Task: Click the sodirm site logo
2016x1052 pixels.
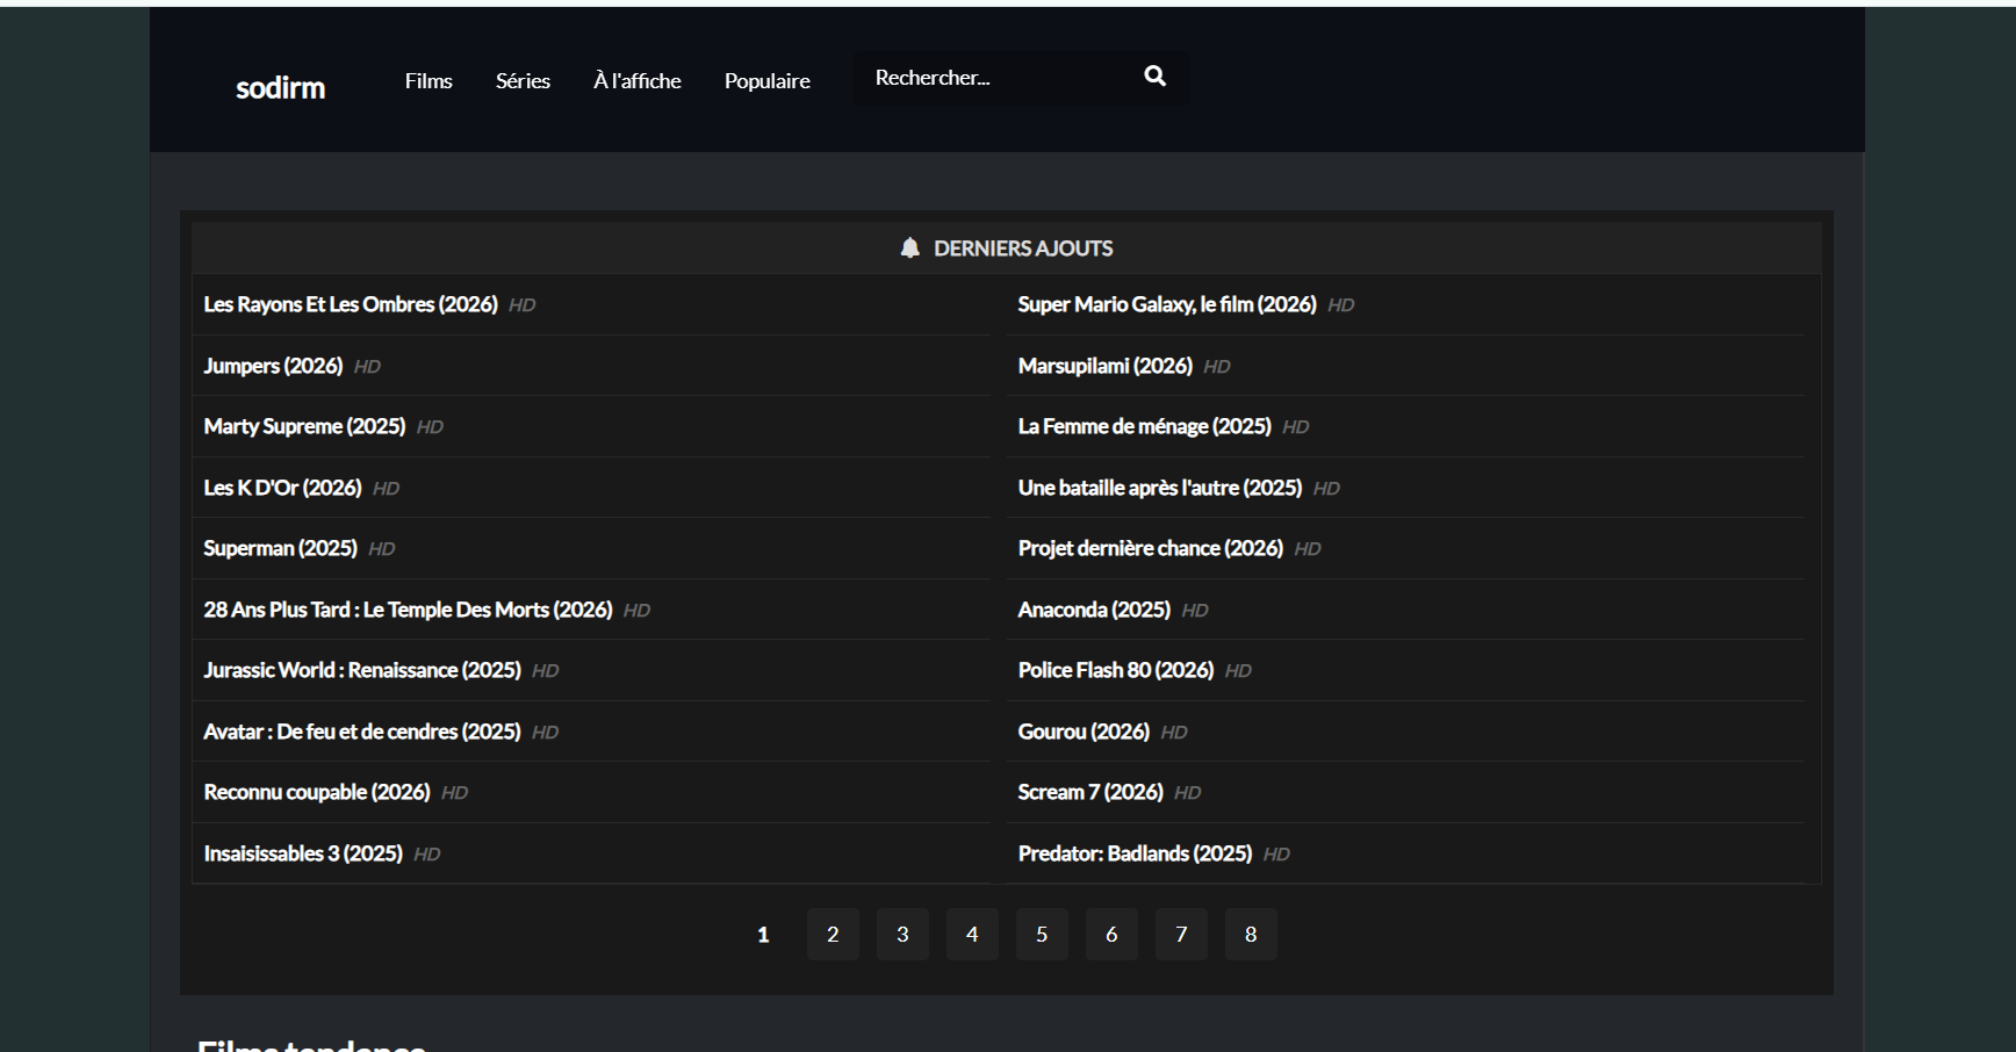Action: coord(280,88)
